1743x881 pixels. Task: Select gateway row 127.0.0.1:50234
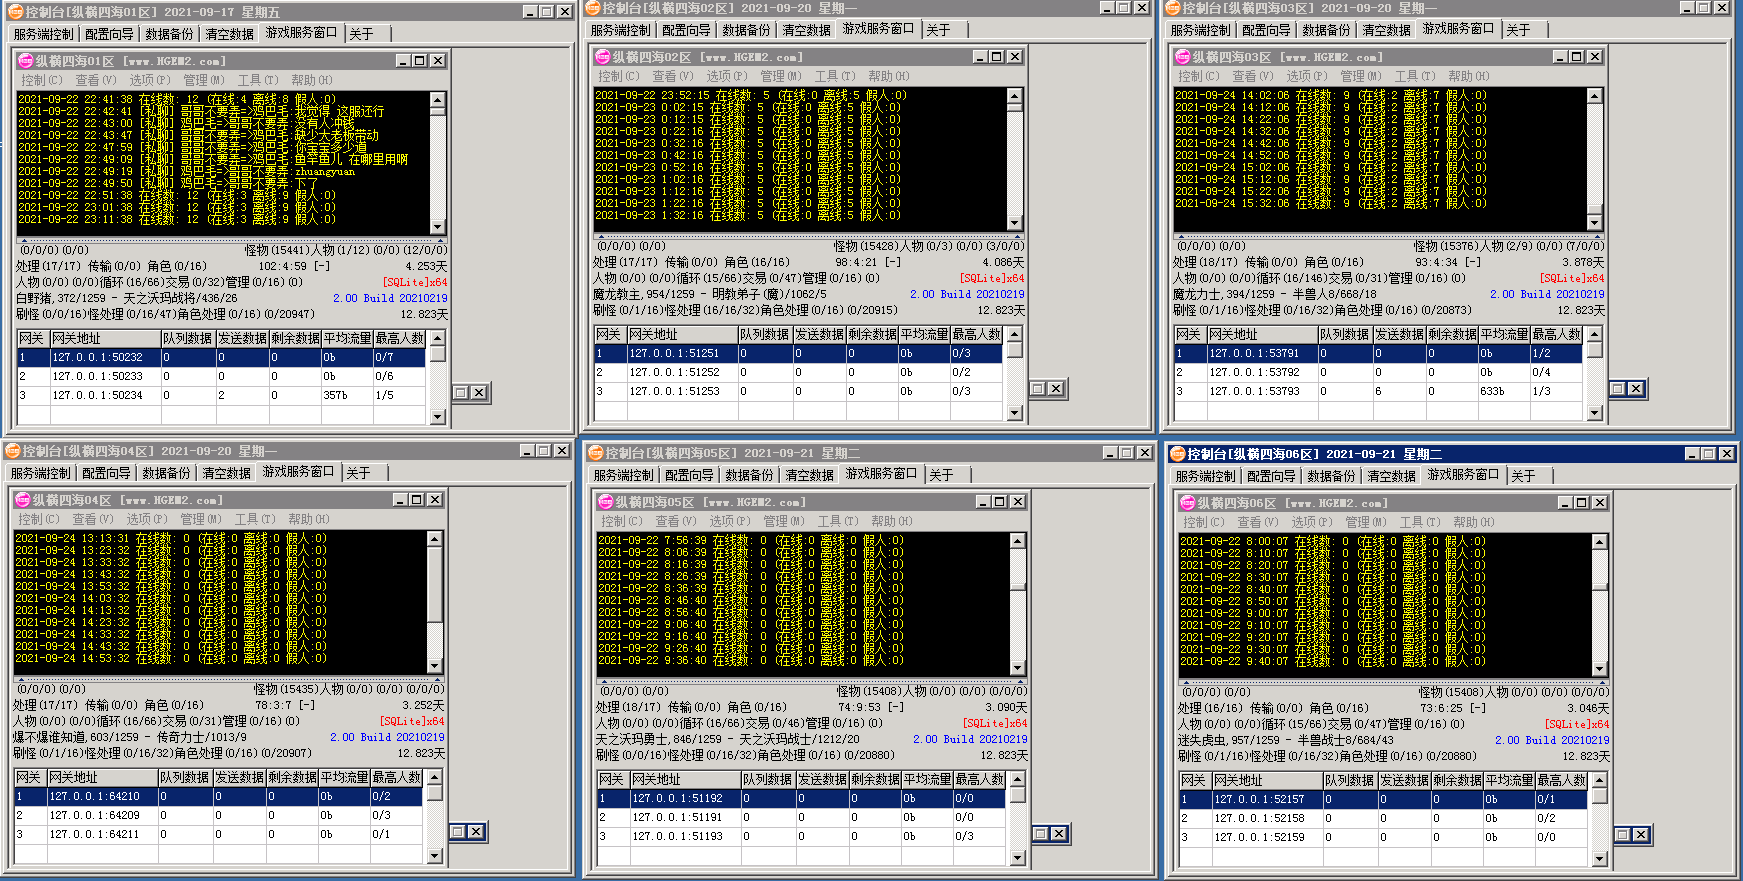98,396
